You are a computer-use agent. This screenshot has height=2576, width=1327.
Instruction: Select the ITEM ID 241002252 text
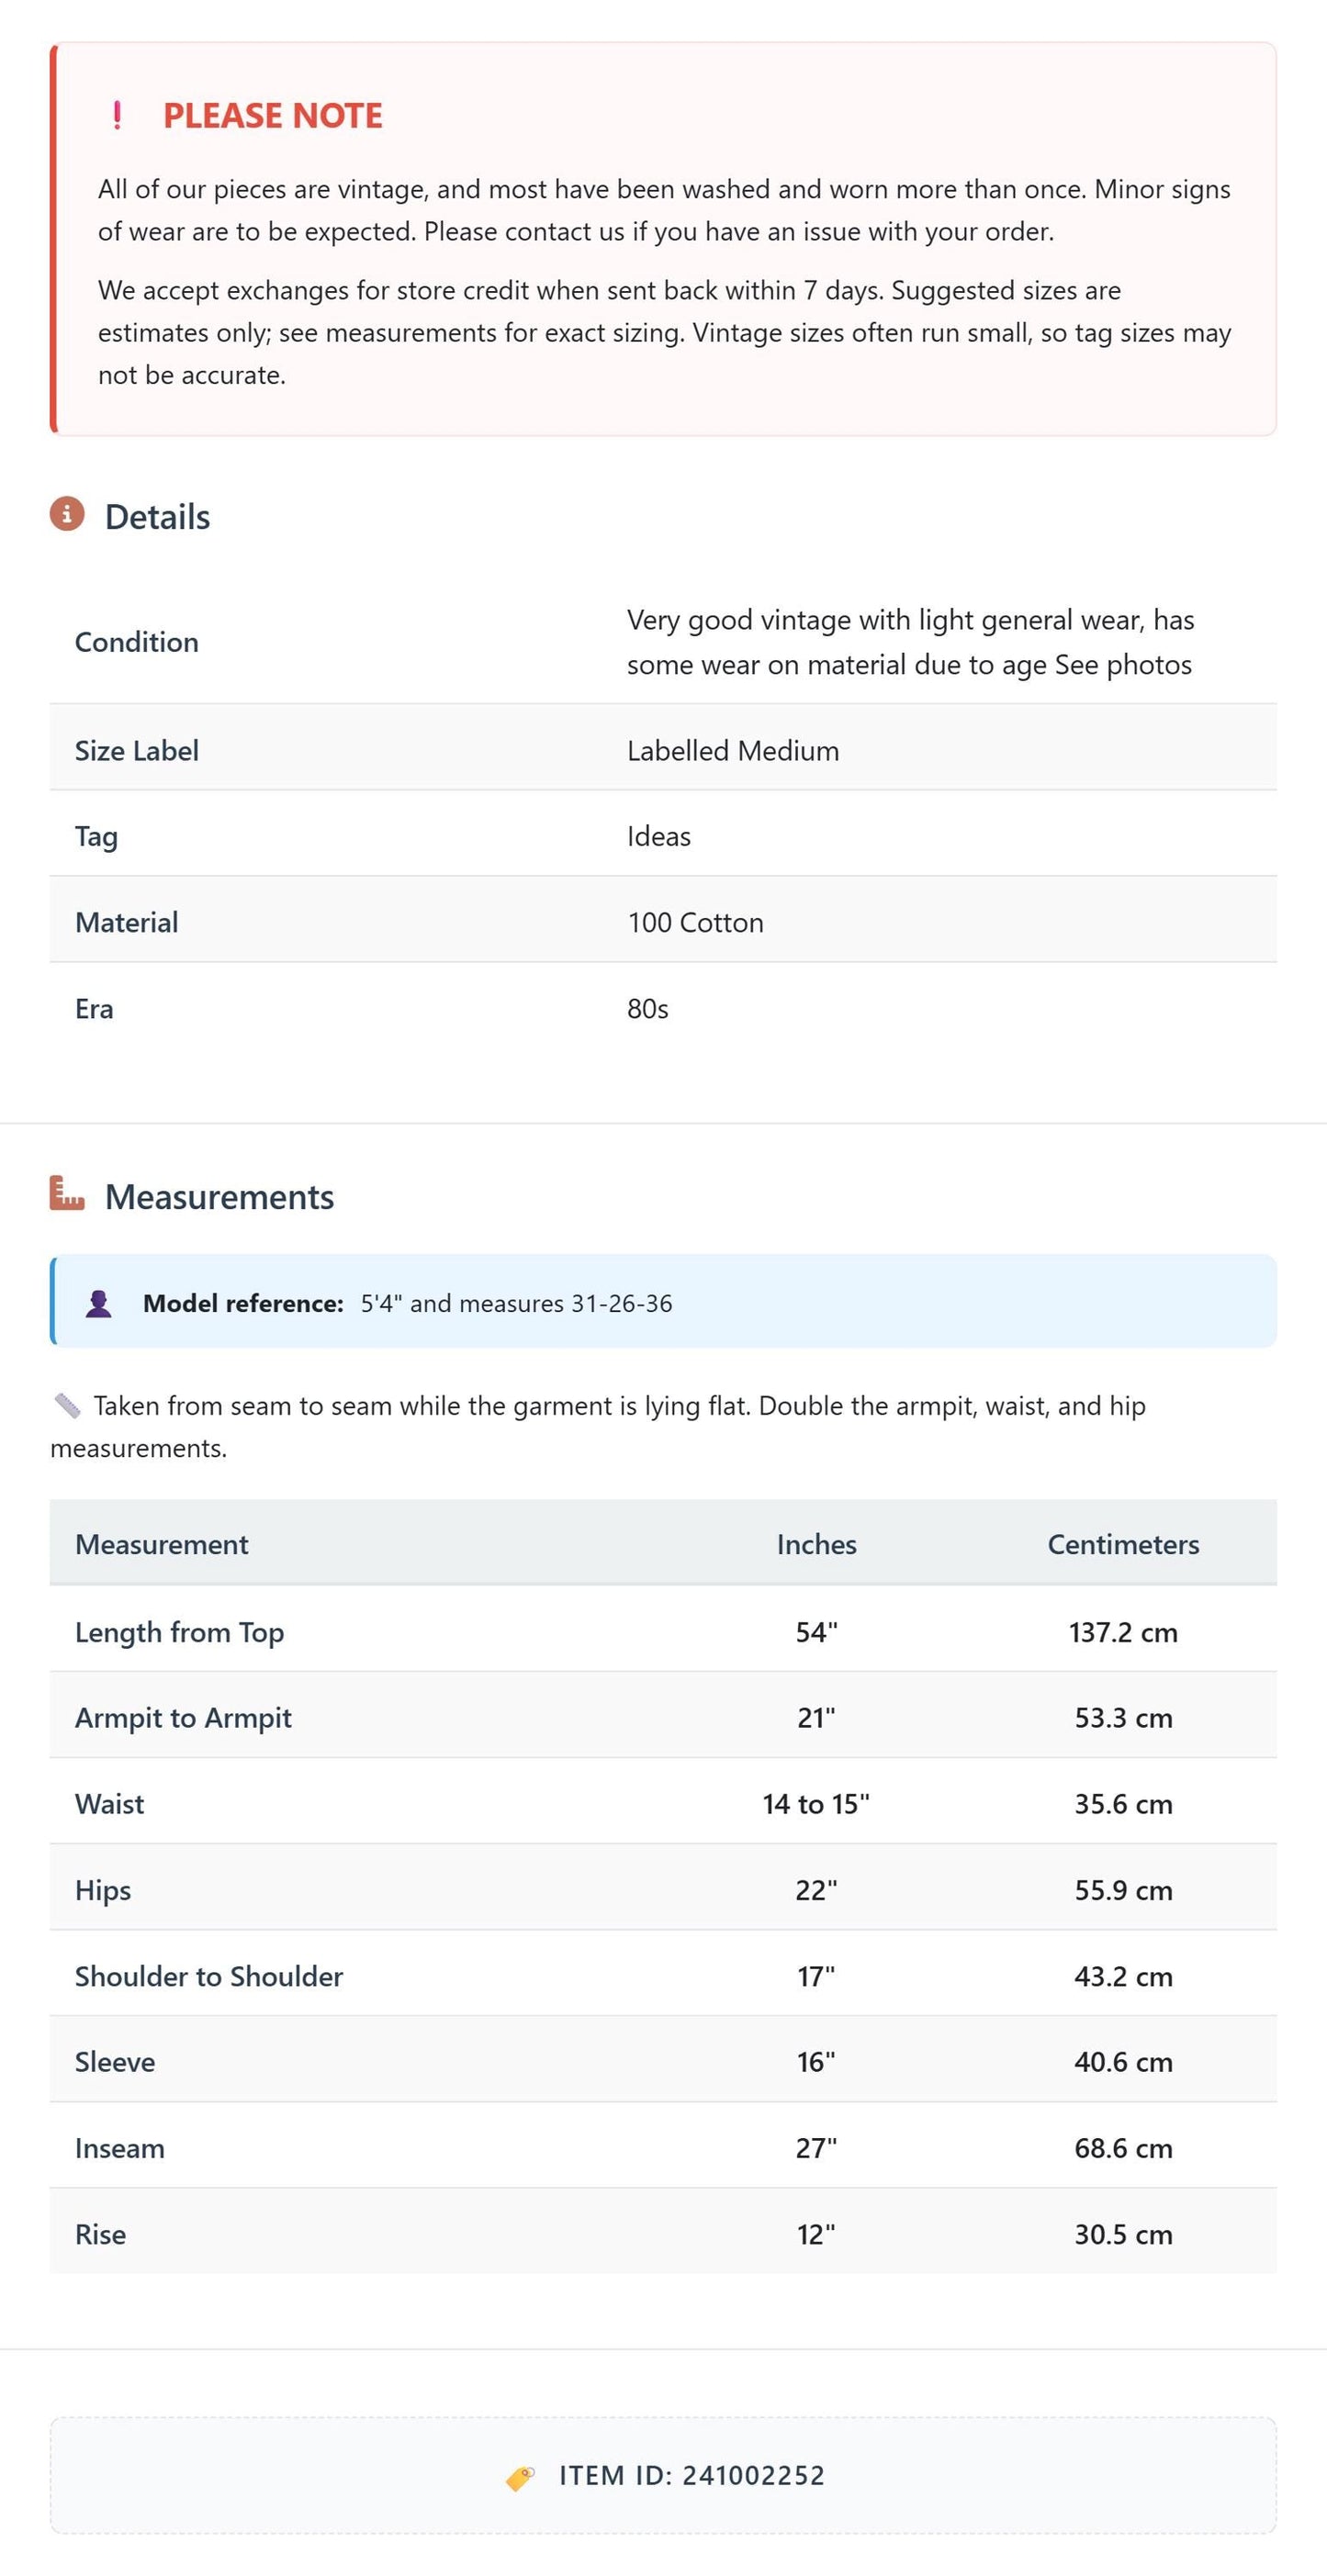click(x=692, y=2476)
